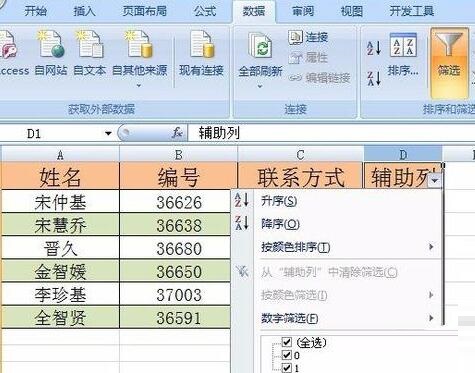Screen dimensions: 475x373
Task: Switch to the 开发工具 ribbon tab
Action: 412,11
